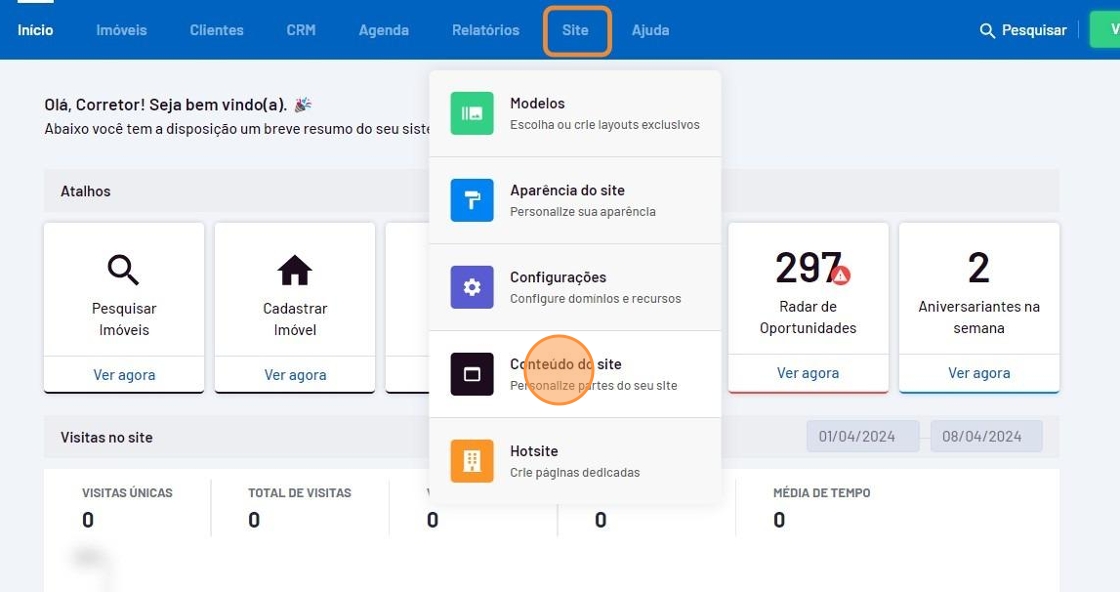Expand the Relatórios menu
This screenshot has height=592, width=1120.
point(485,30)
